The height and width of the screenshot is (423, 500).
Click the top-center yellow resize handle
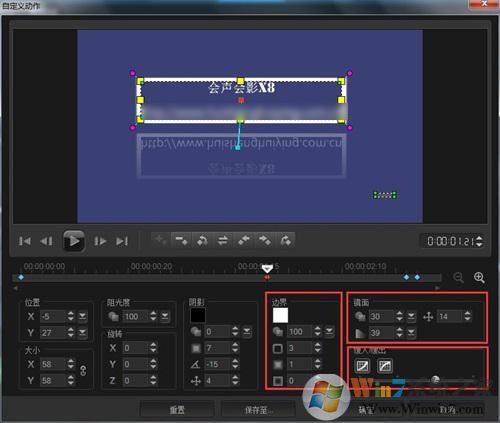240,81
